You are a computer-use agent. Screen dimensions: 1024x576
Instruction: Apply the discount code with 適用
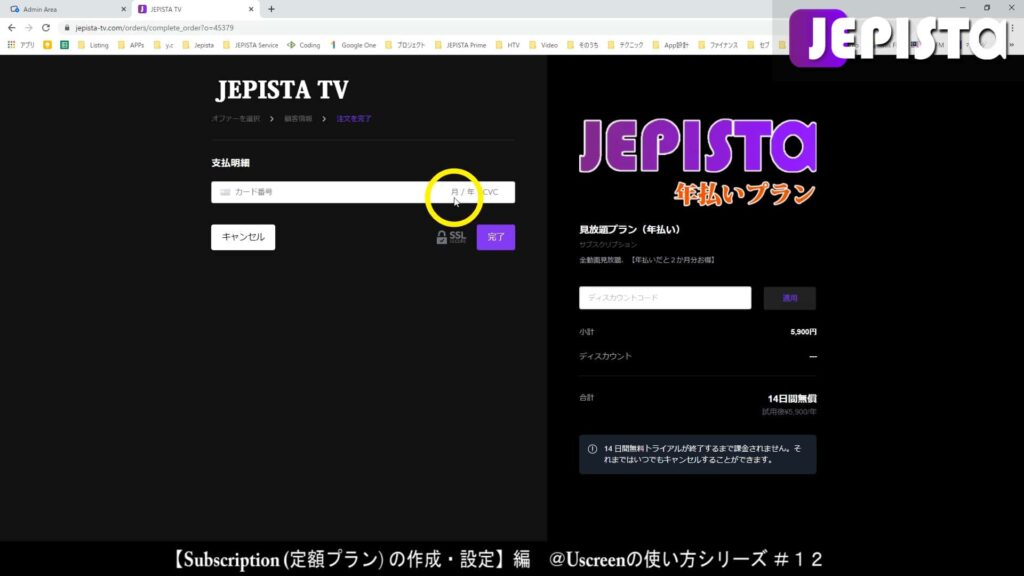pos(790,298)
